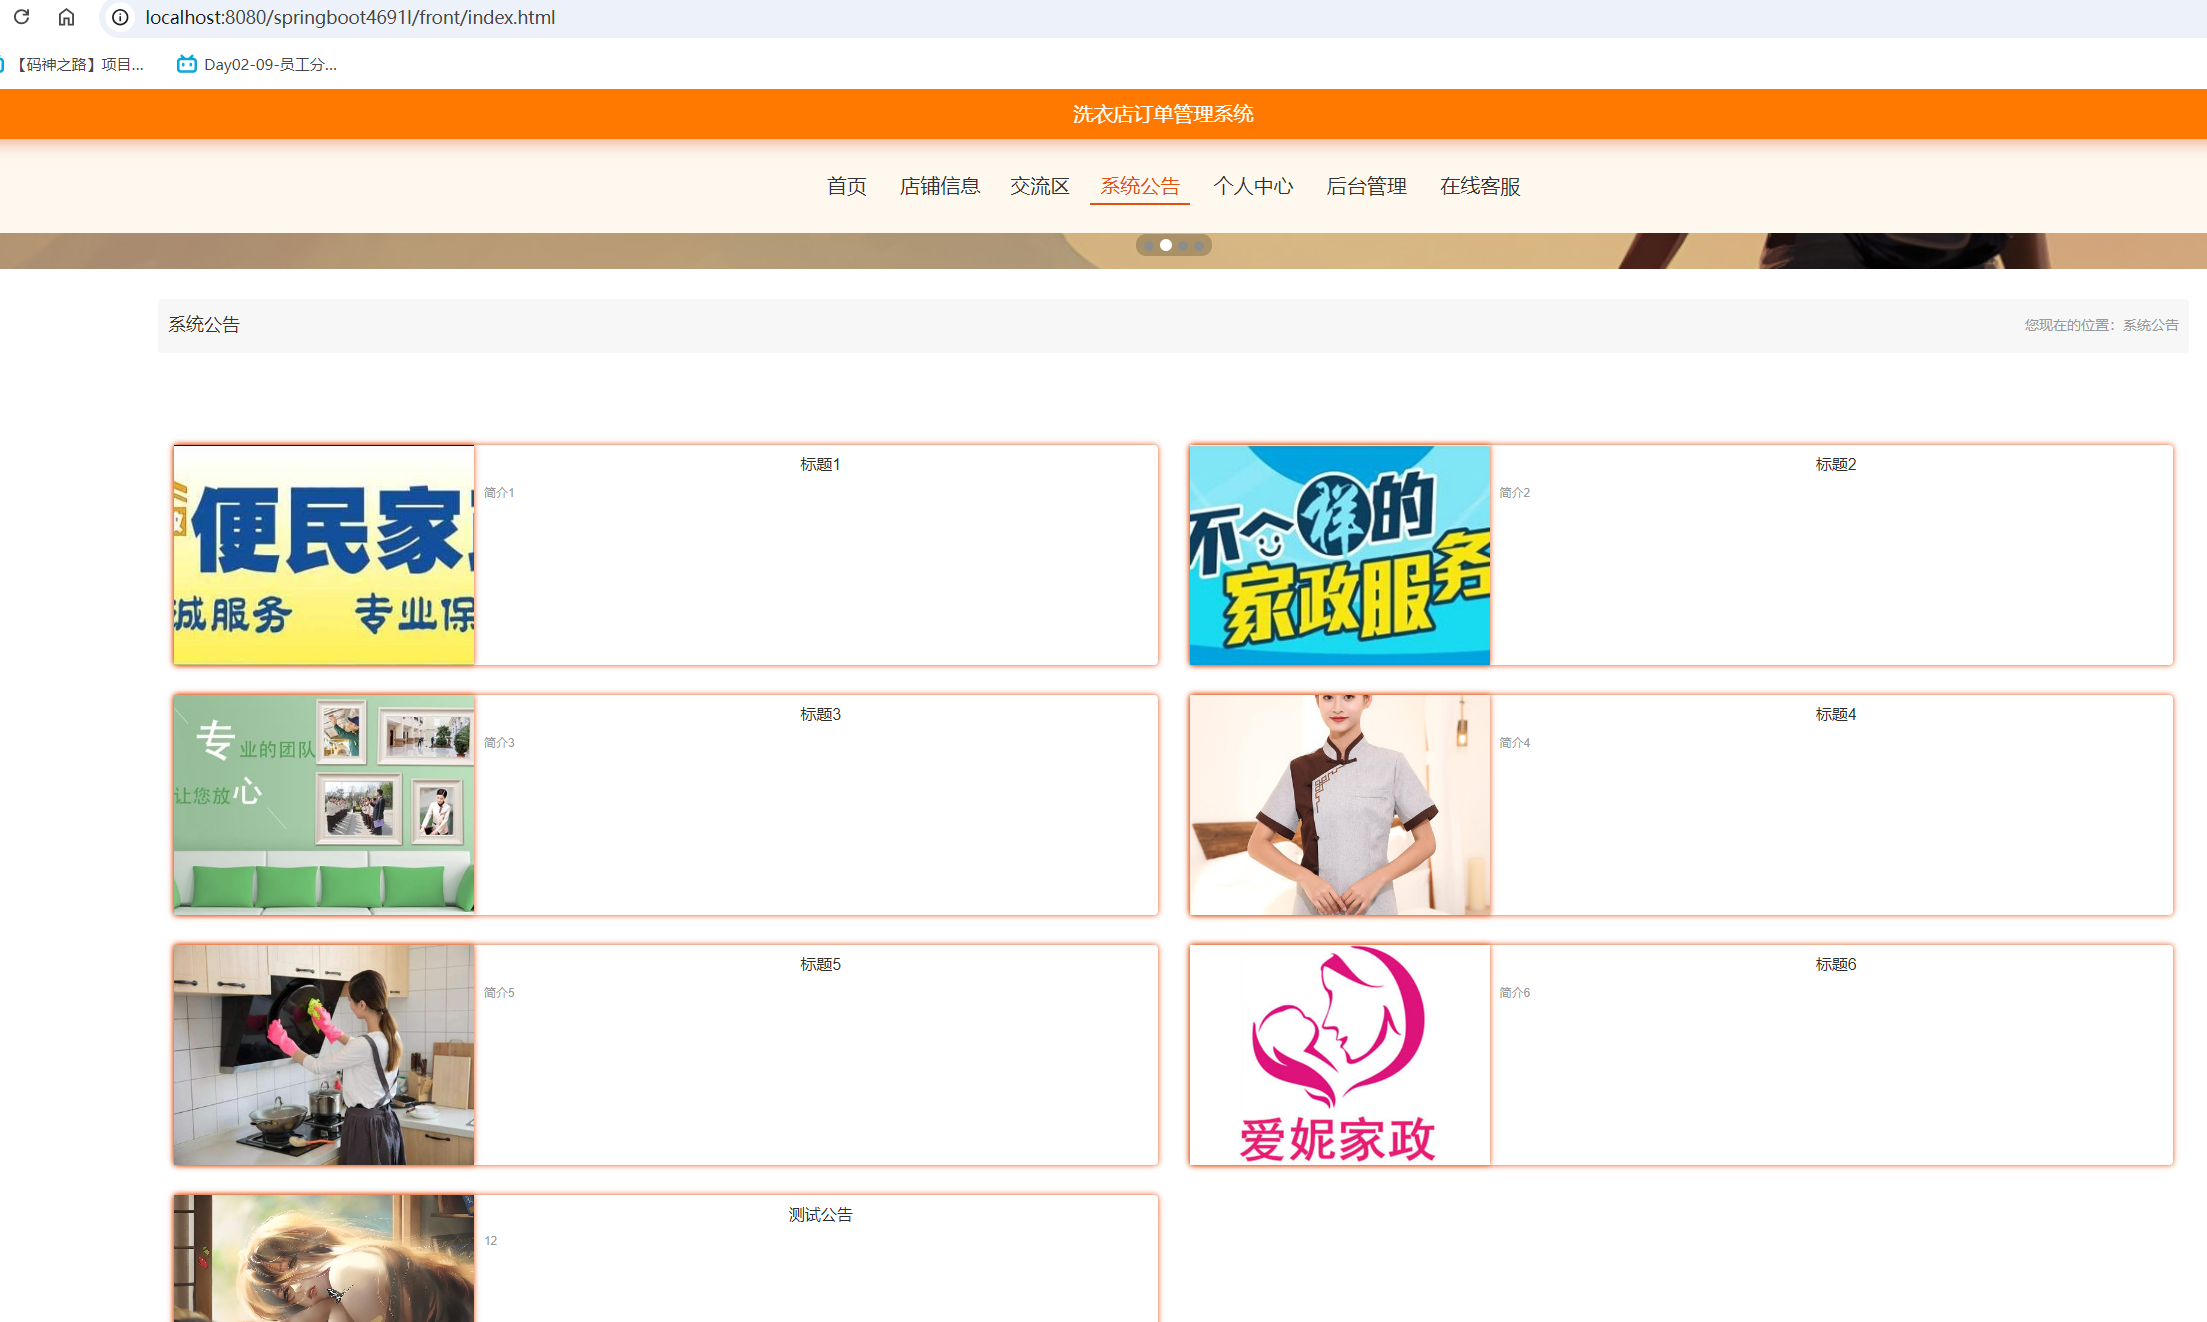Switch to the third carousel dot

(1183, 245)
